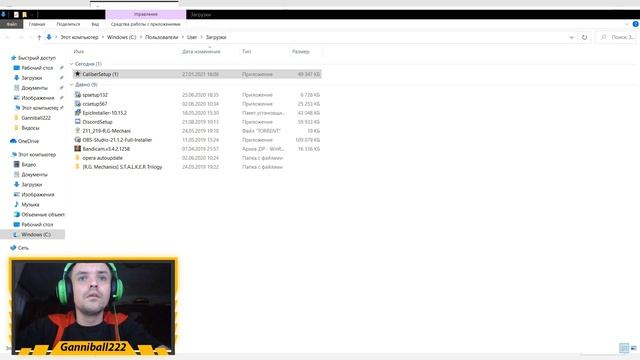The width and height of the screenshot is (640, 360).
Task: Collapse the Сегодня (1) group
Action: click(71, 64)
